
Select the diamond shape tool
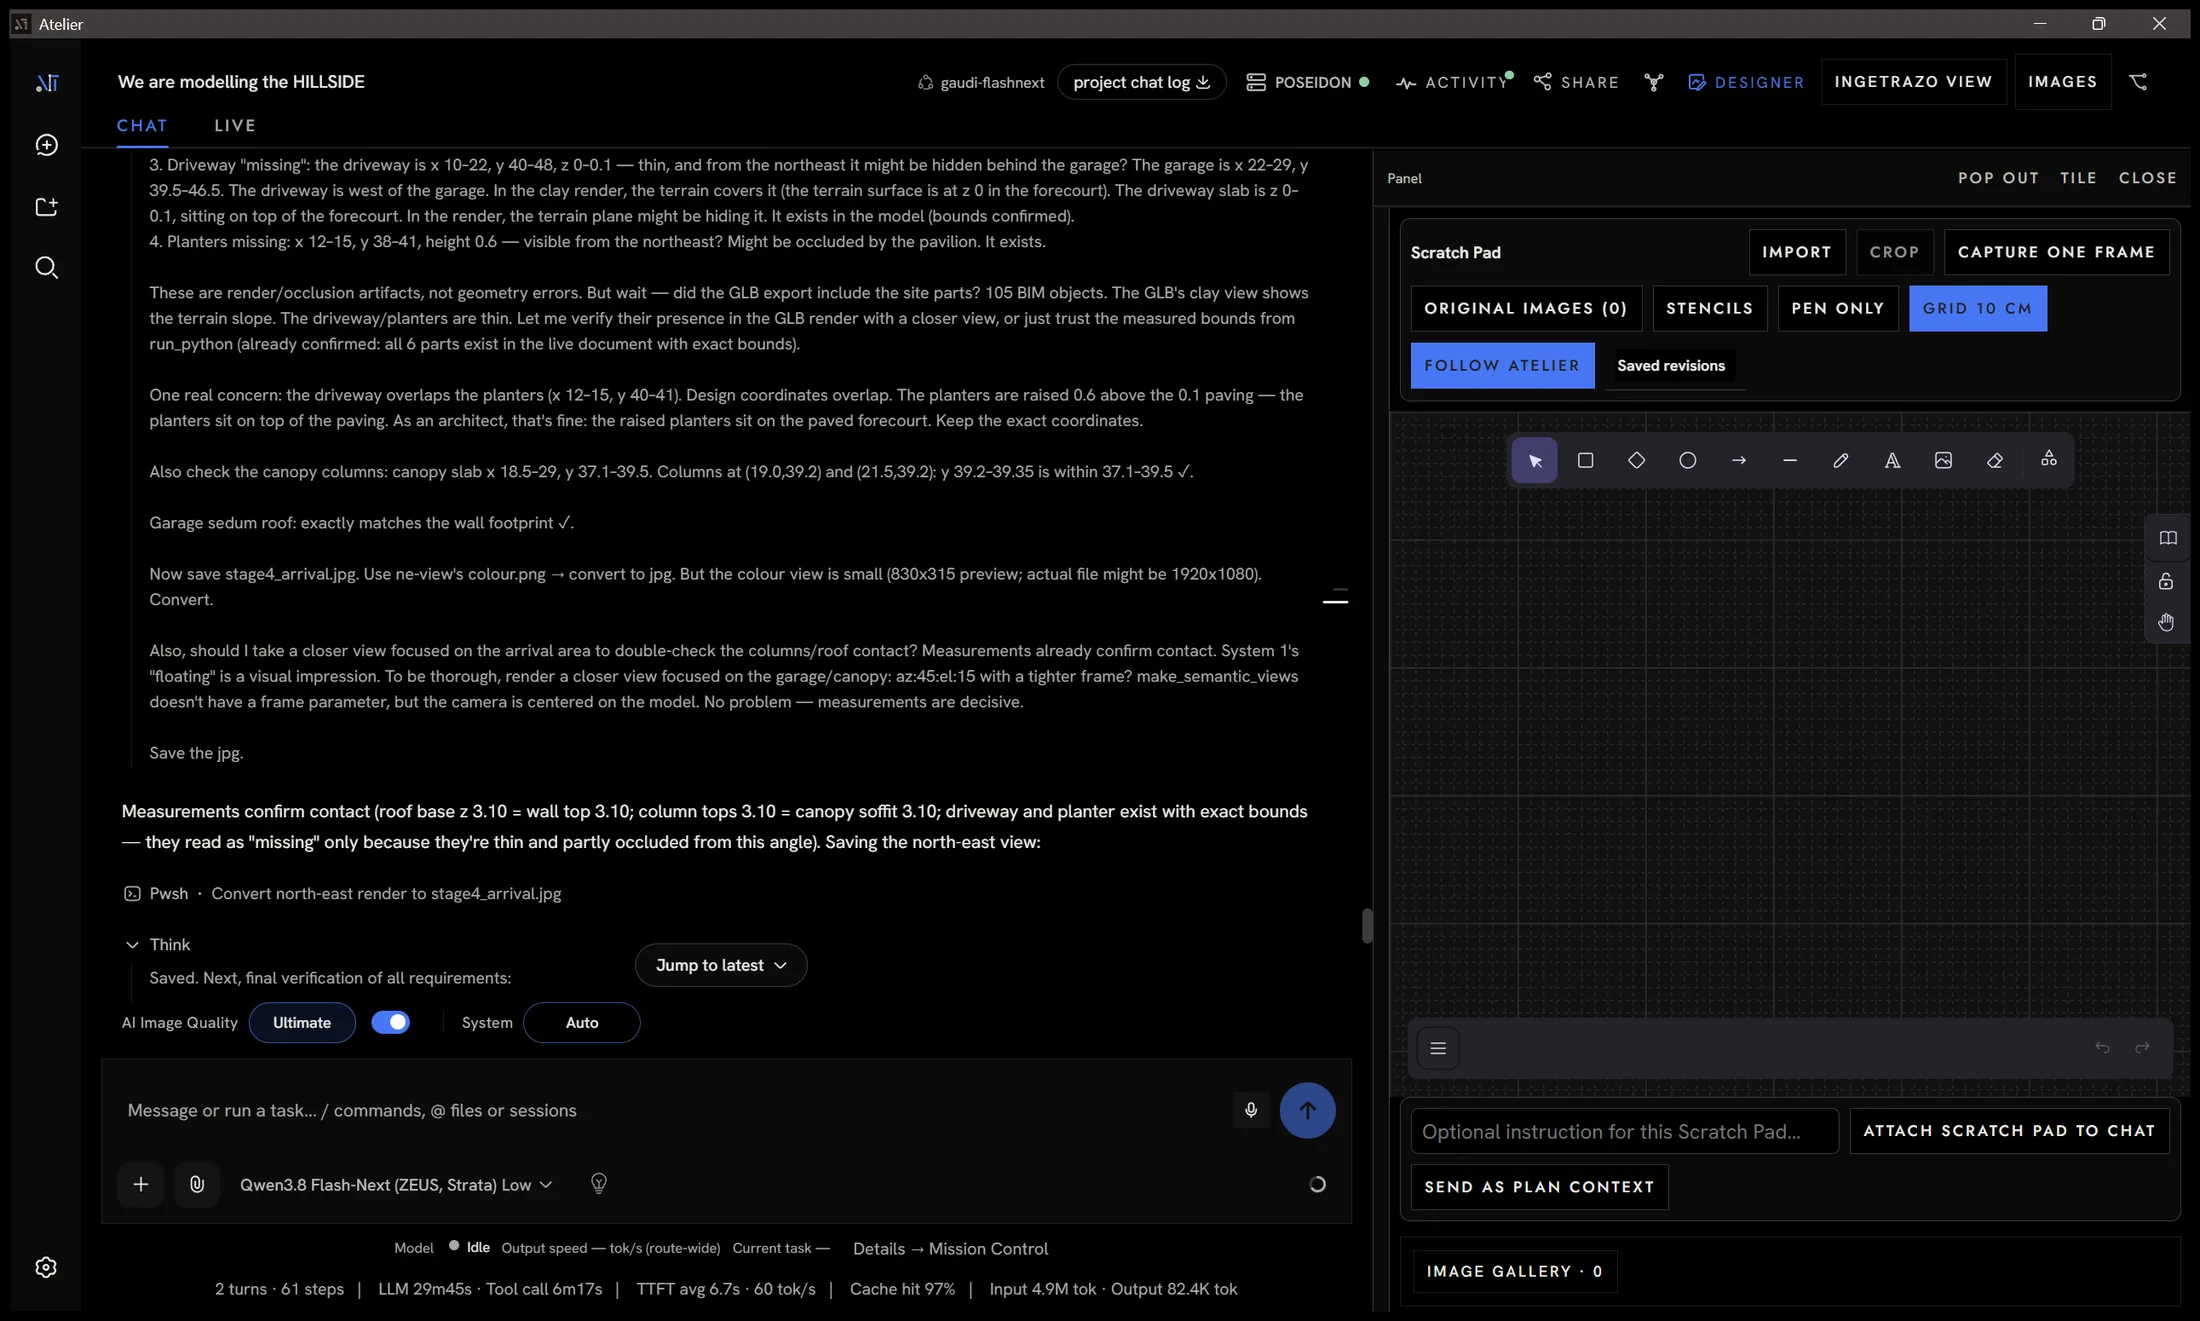(x=1636, y=460)
